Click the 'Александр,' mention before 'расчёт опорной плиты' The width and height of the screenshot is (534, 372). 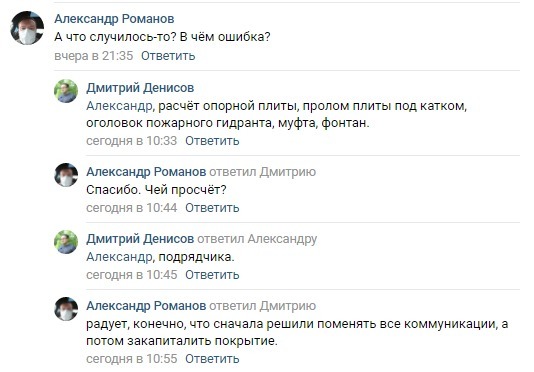tap(121, 106)
